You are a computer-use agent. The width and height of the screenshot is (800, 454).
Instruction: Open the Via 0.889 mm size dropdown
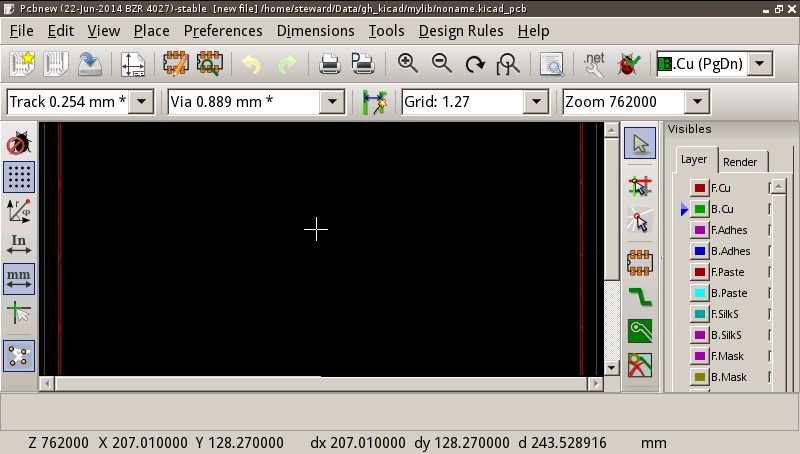coord(332,102)
